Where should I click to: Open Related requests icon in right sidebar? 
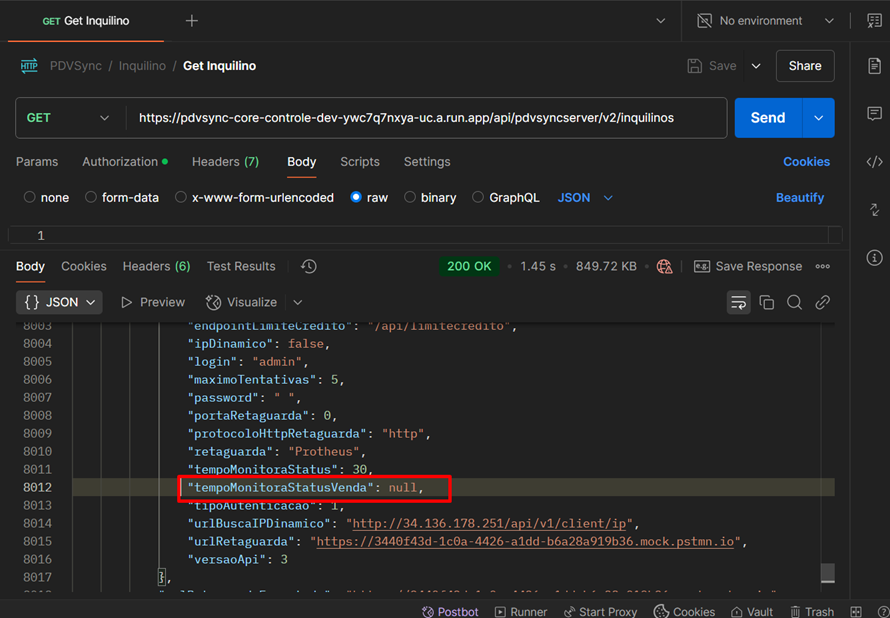coord(874,209)
